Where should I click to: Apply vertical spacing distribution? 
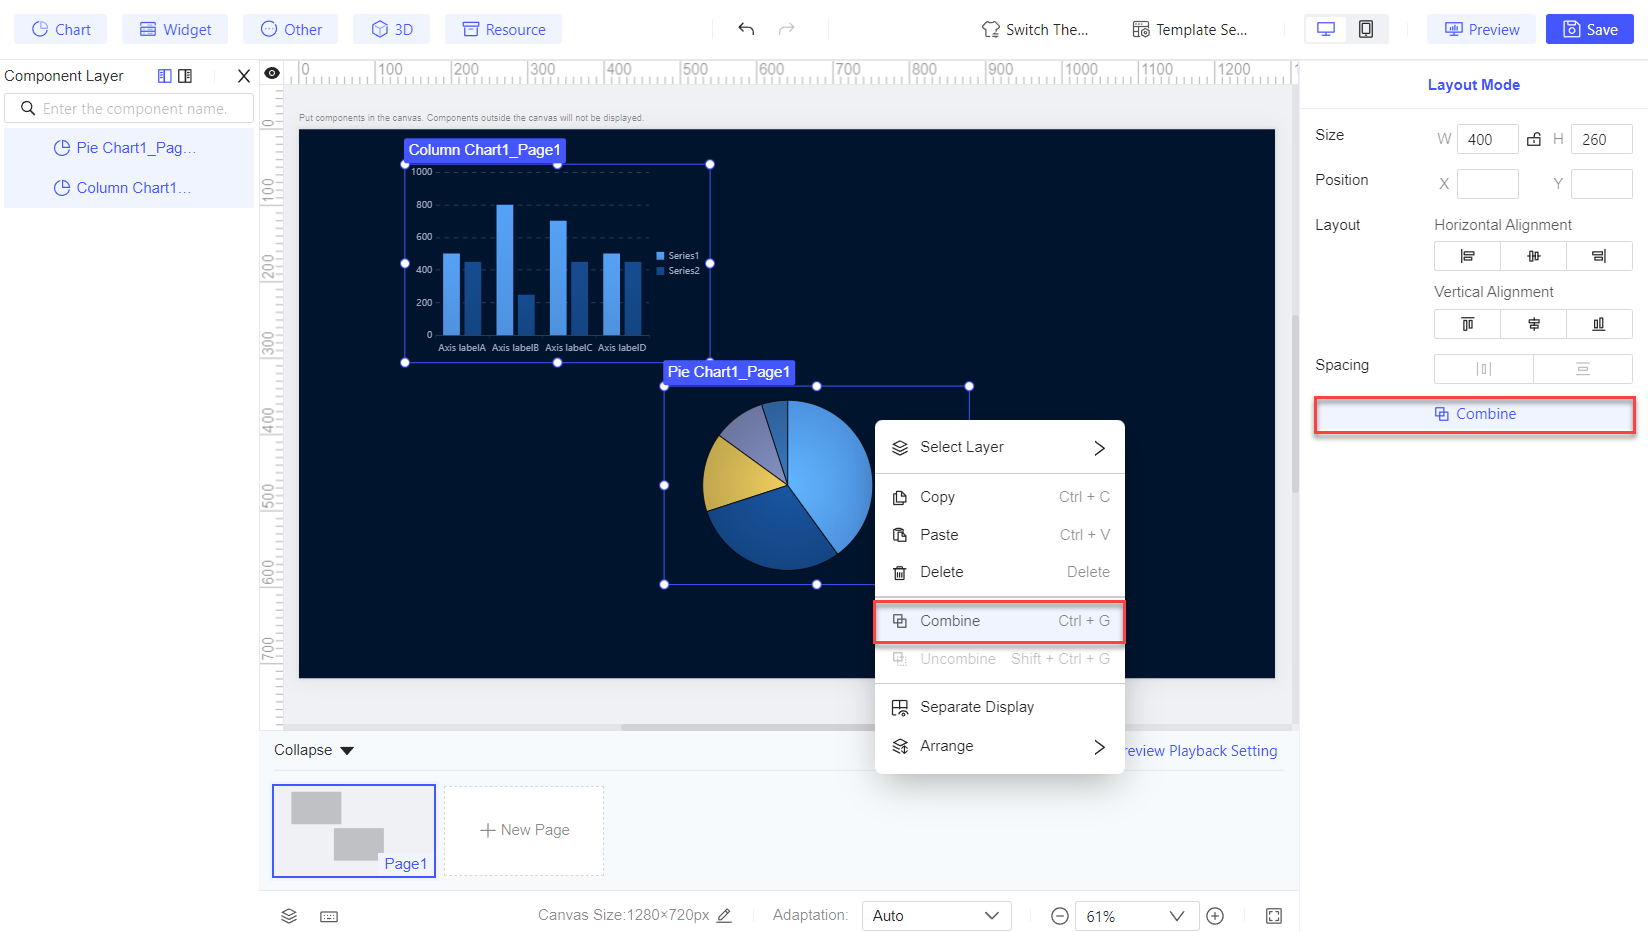coord(1583,369)
